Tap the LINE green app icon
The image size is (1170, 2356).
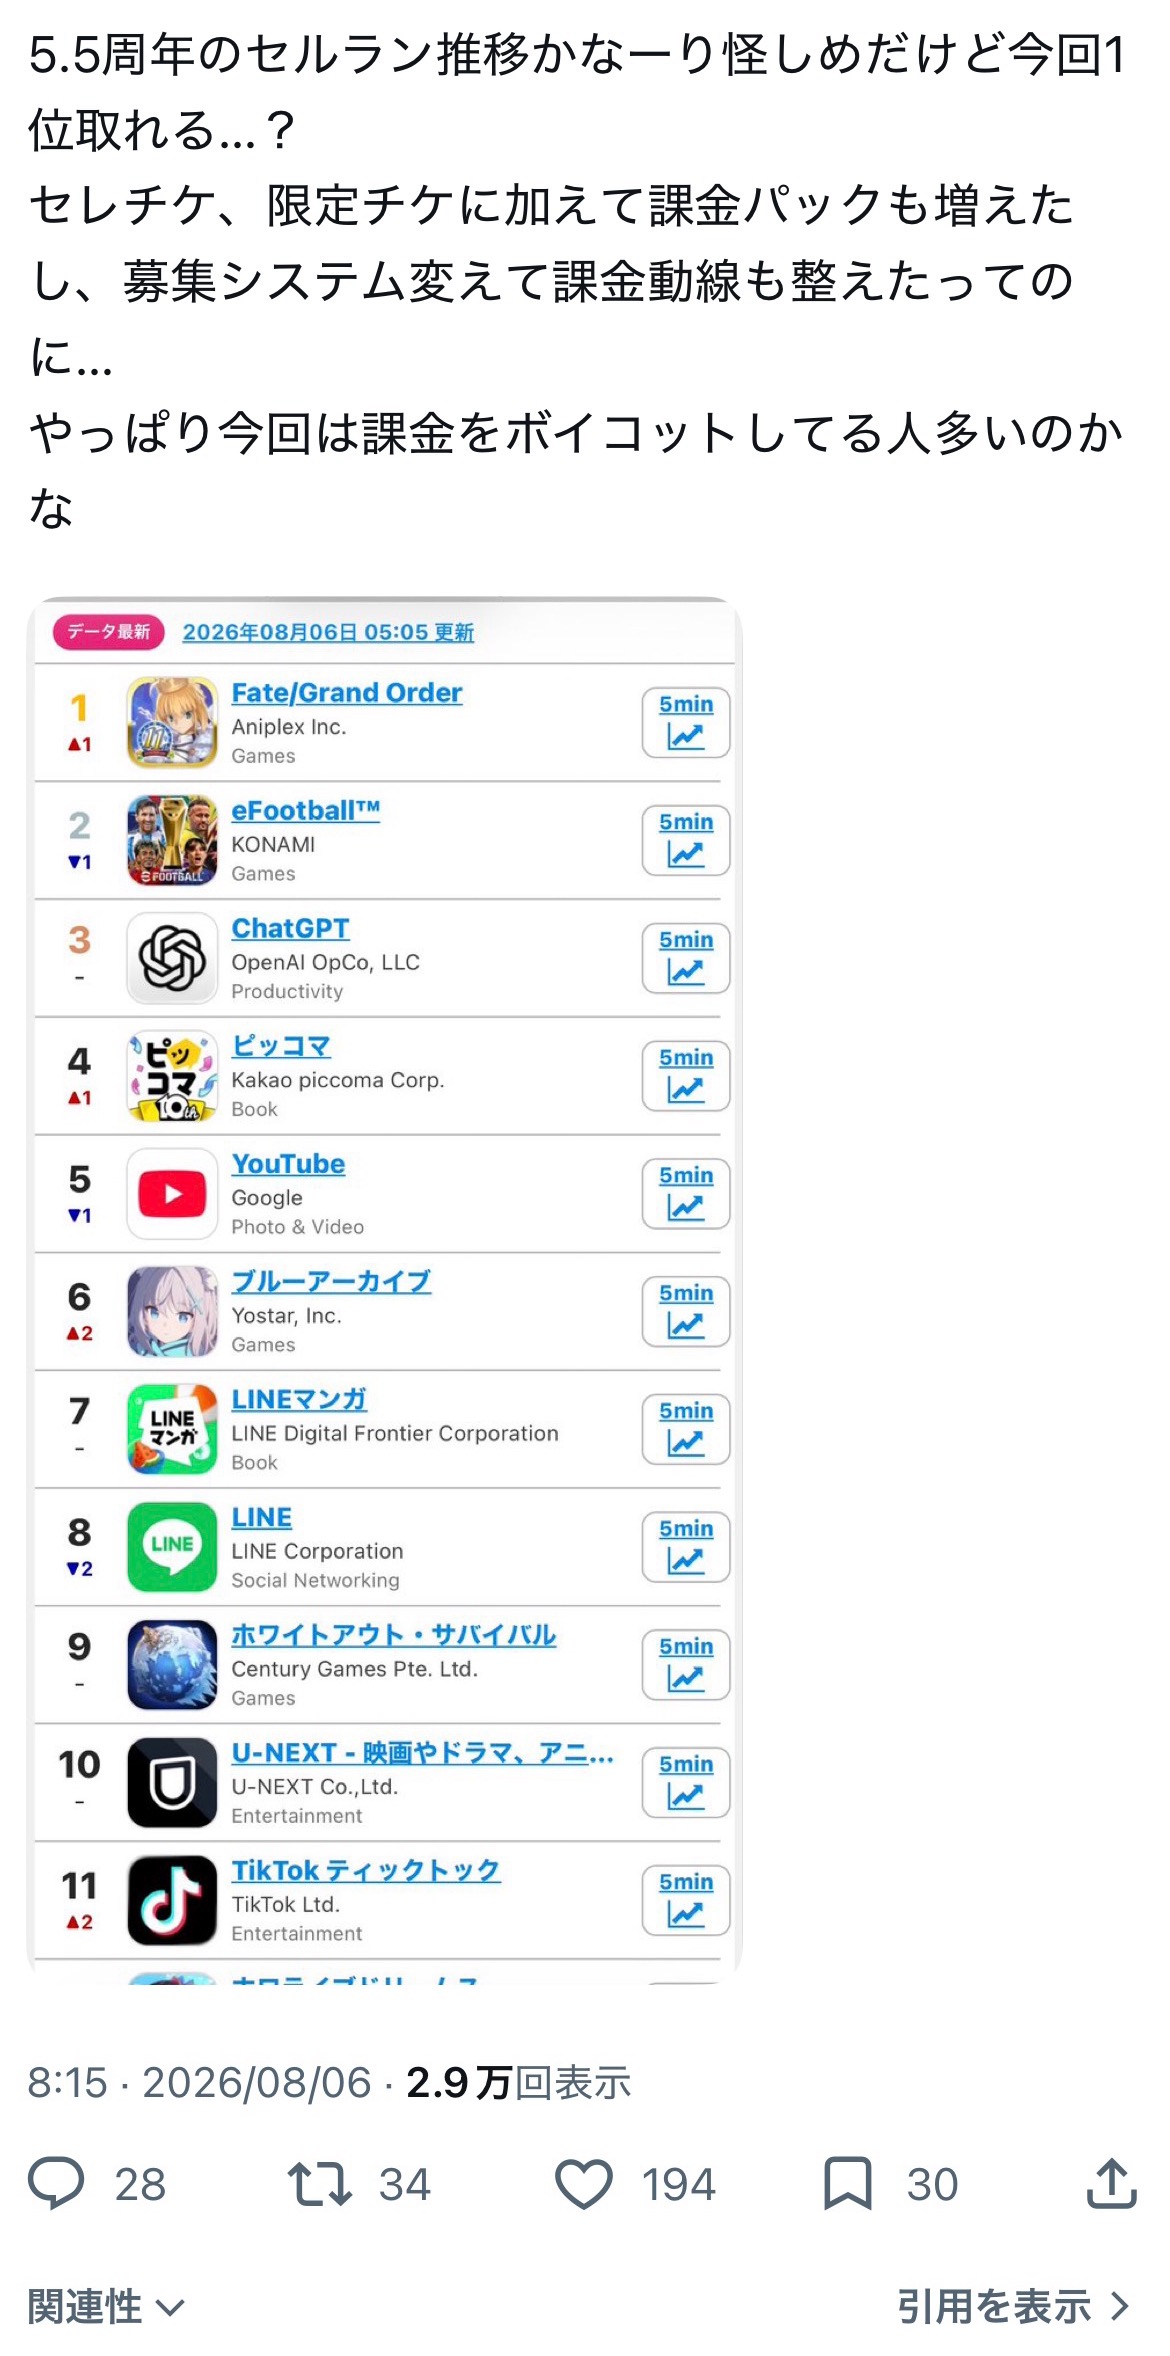[x=172, y=1547]
